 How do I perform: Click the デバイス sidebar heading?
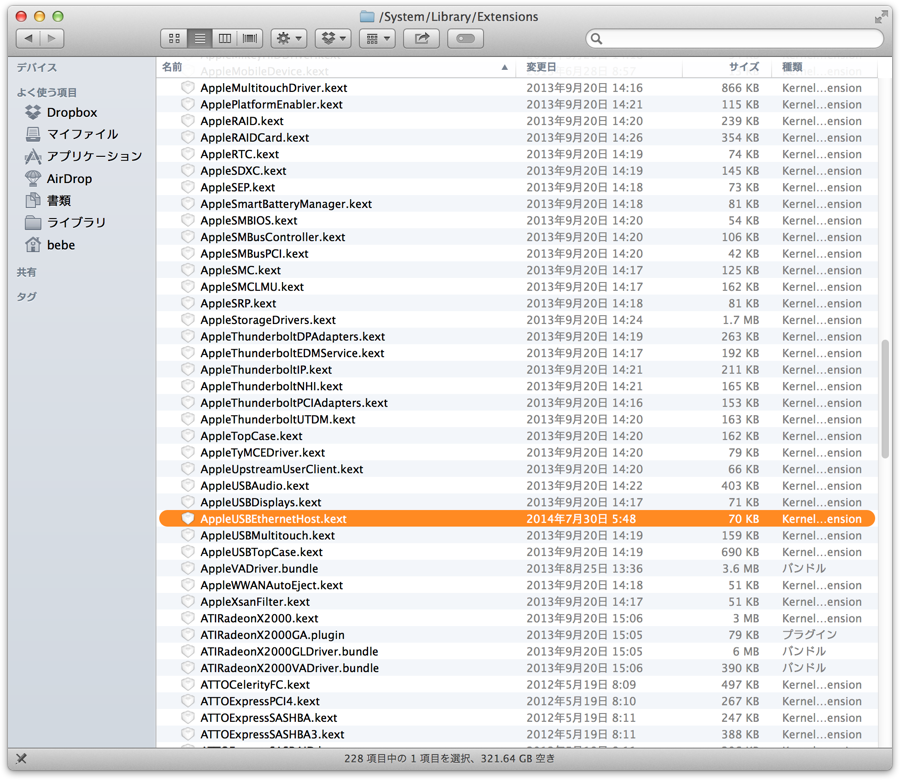(x=37, y=67)
